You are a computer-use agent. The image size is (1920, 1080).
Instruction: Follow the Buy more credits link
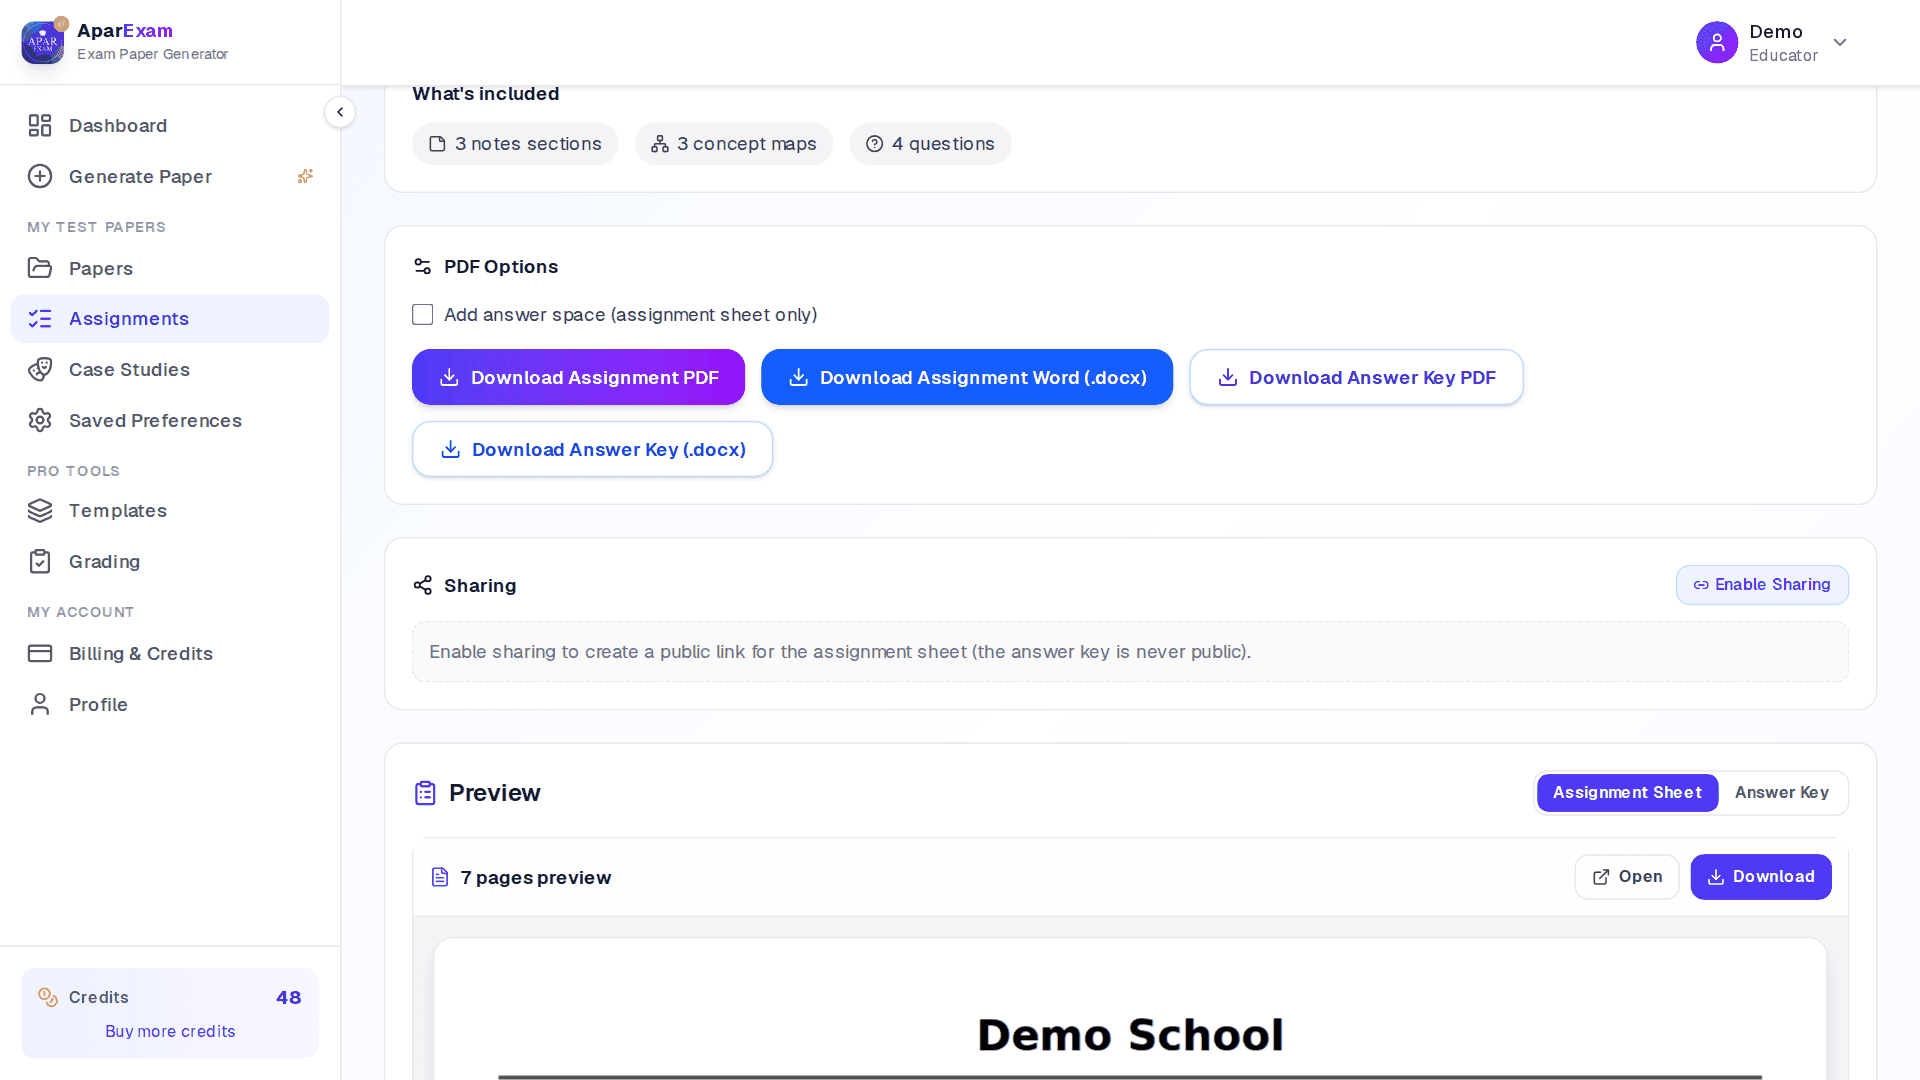click(x=170, y=1031)
